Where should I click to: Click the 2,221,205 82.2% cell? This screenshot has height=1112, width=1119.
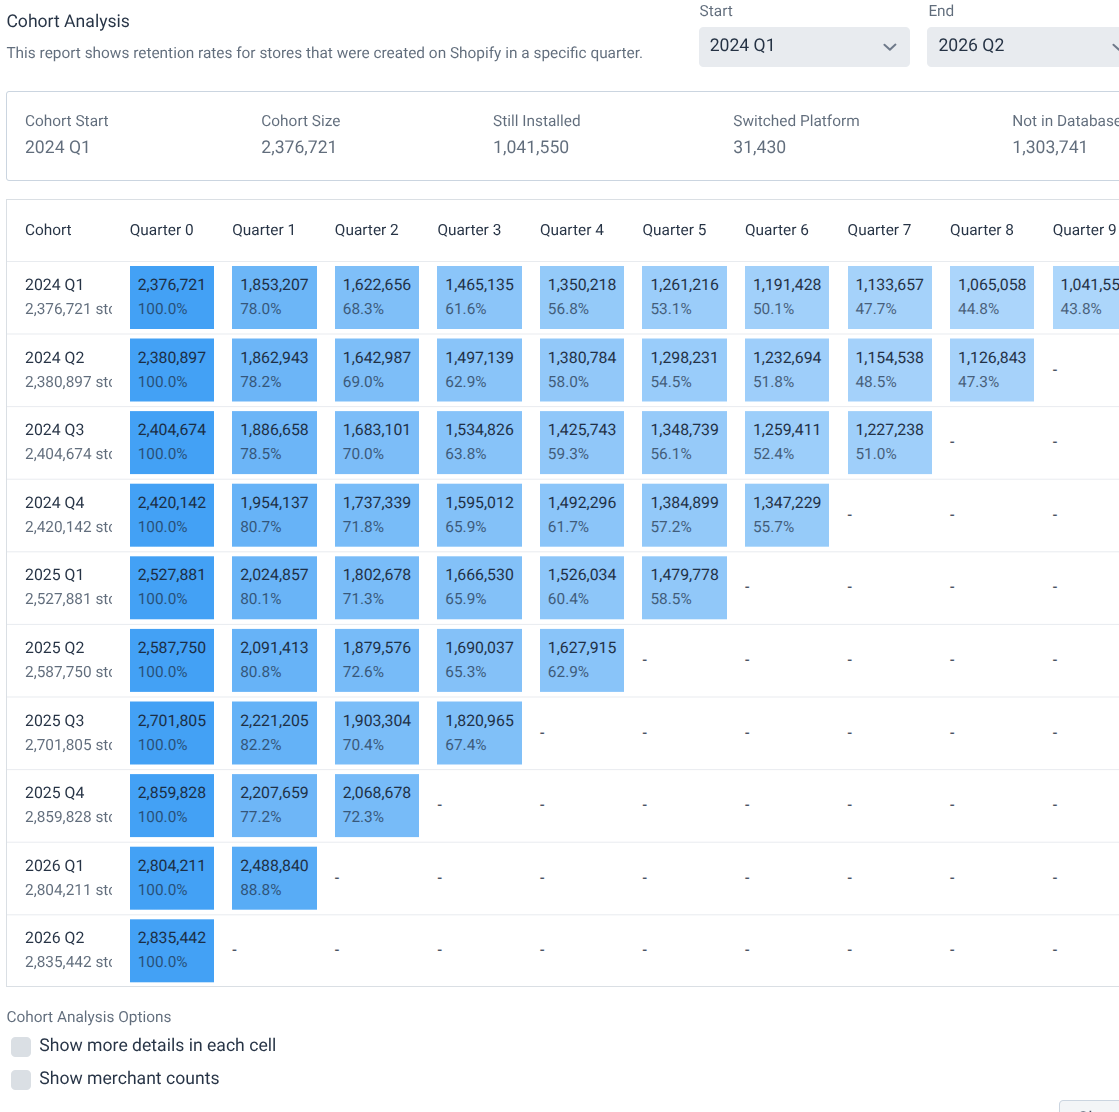click(x=274, y=732)
